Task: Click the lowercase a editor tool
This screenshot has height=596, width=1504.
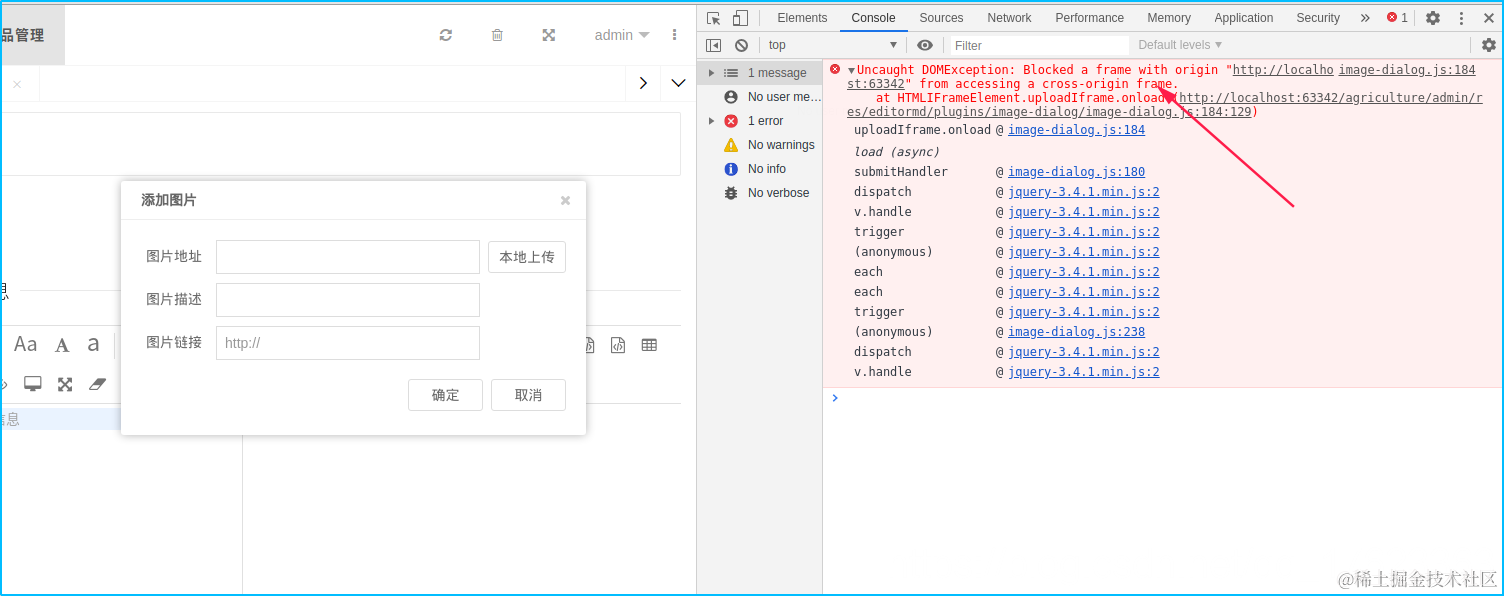Action: [93, 345]
